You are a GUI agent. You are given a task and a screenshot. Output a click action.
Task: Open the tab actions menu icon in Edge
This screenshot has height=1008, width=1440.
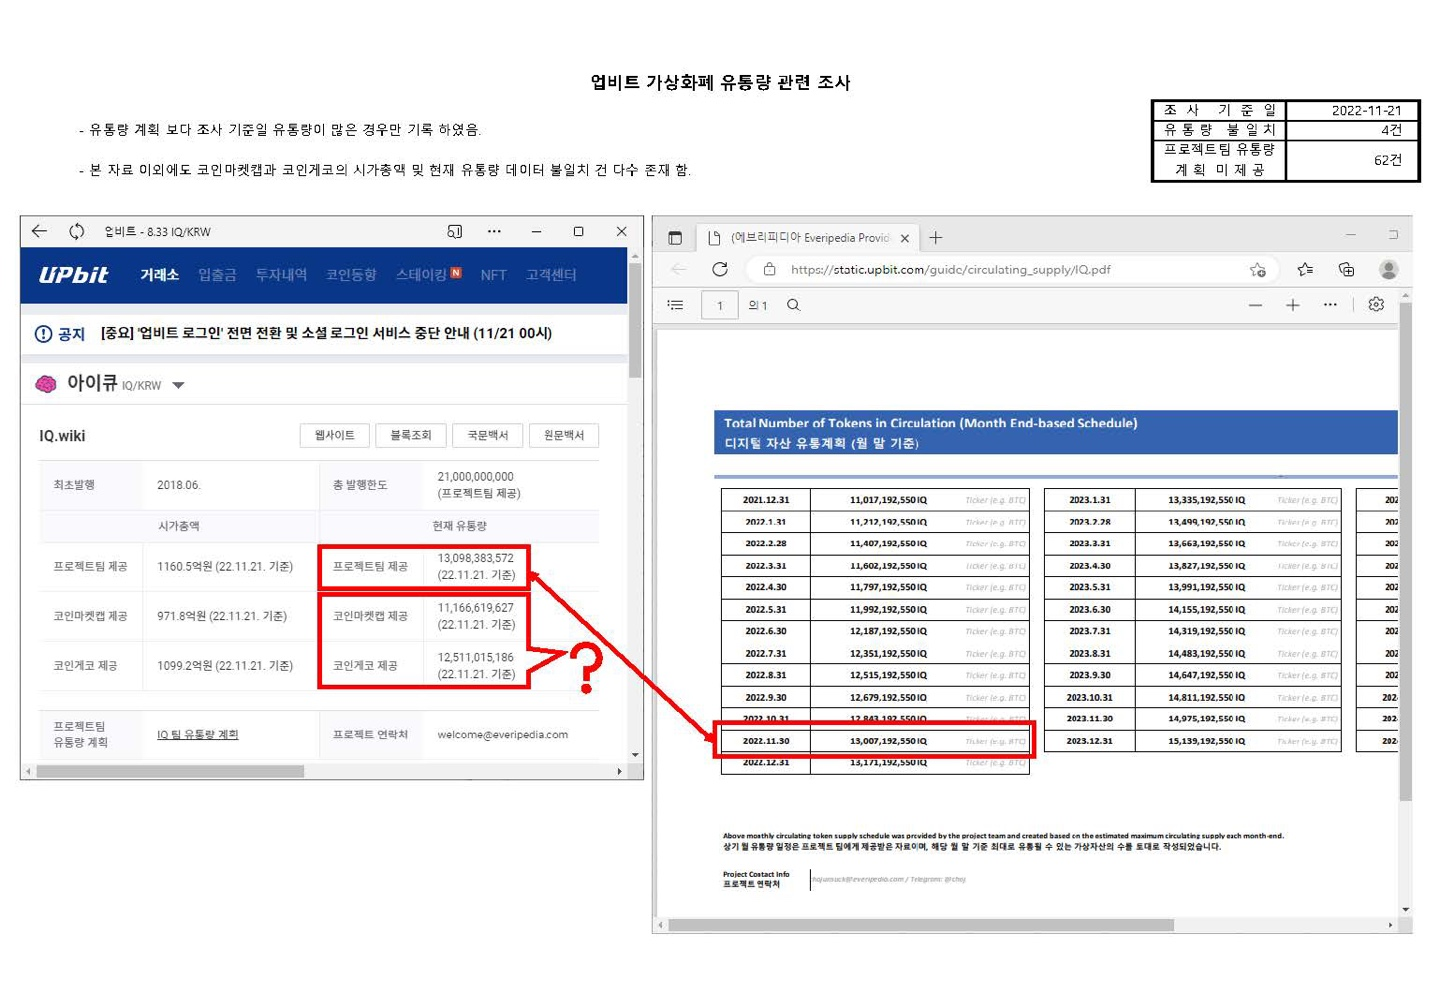pyautogui.click(x=675, y=238)
